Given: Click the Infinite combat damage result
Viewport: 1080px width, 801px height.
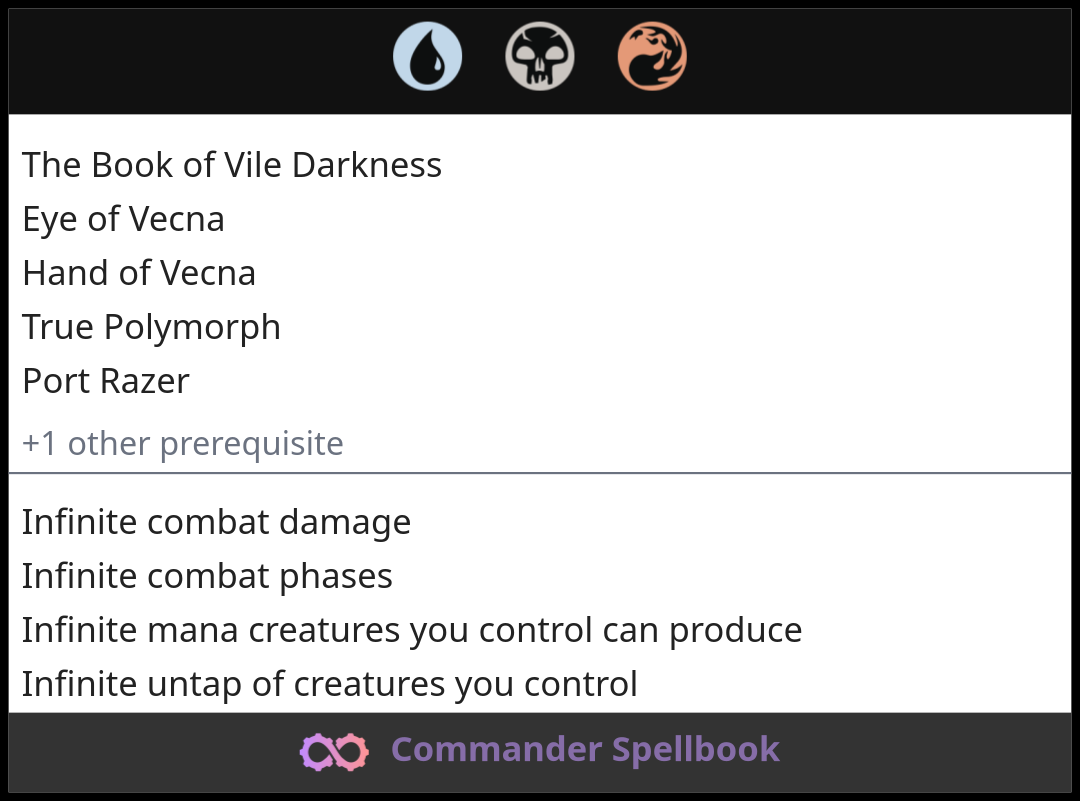Looking at the screenshot, I should [216, 522].
